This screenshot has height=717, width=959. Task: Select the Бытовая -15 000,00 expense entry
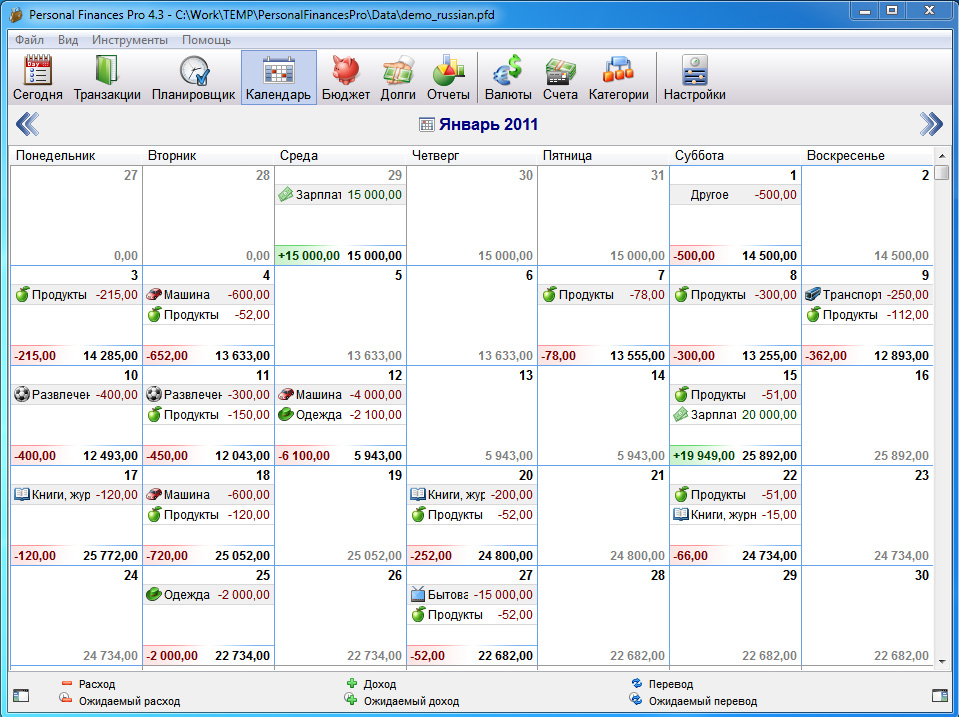coord(471,594)
